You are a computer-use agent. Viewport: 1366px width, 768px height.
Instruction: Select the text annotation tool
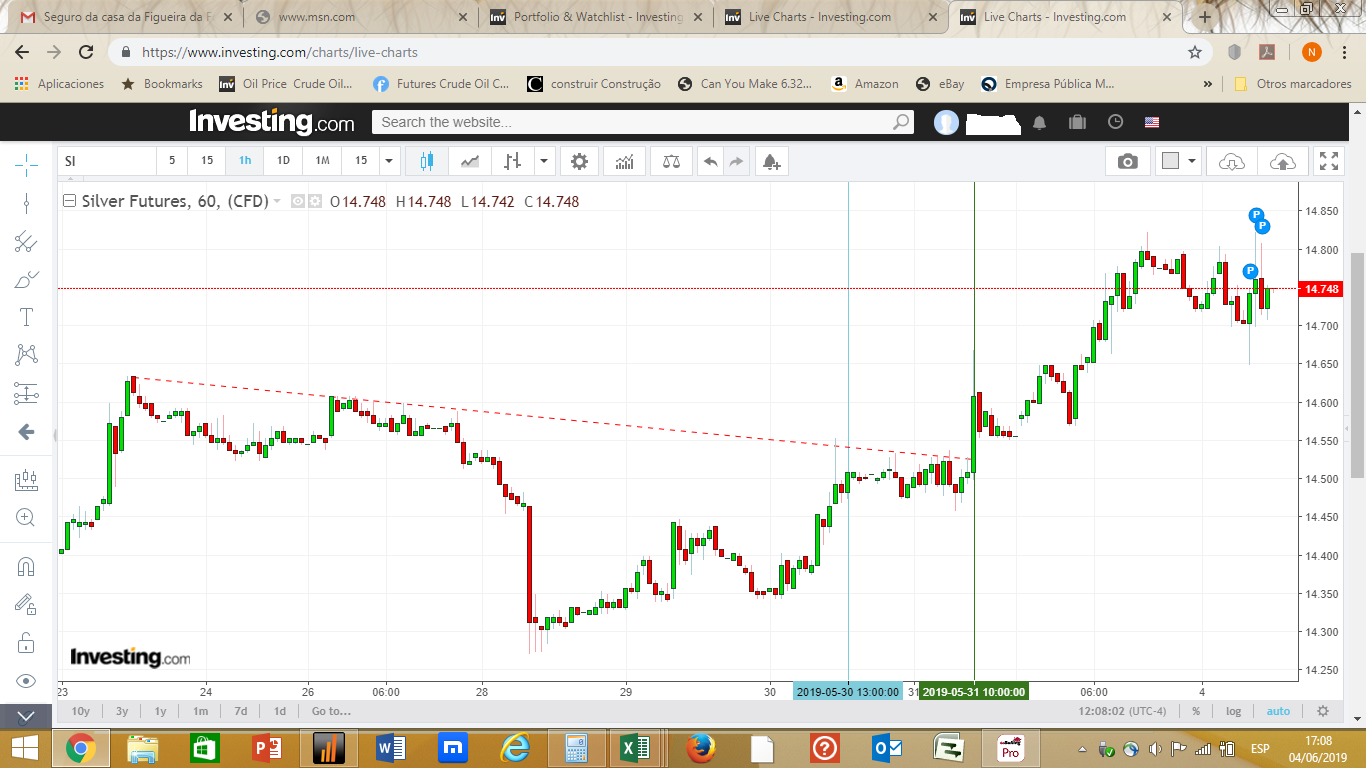(x=26, y=317)
